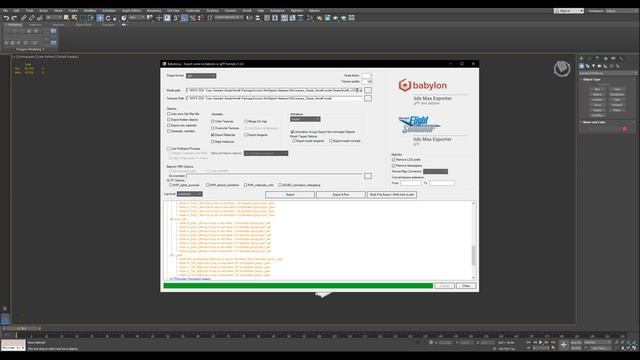Image resolution: width=640 pixels, height=360 pixels.
Task: Open the Babylon menu
Action: point(314,11)
